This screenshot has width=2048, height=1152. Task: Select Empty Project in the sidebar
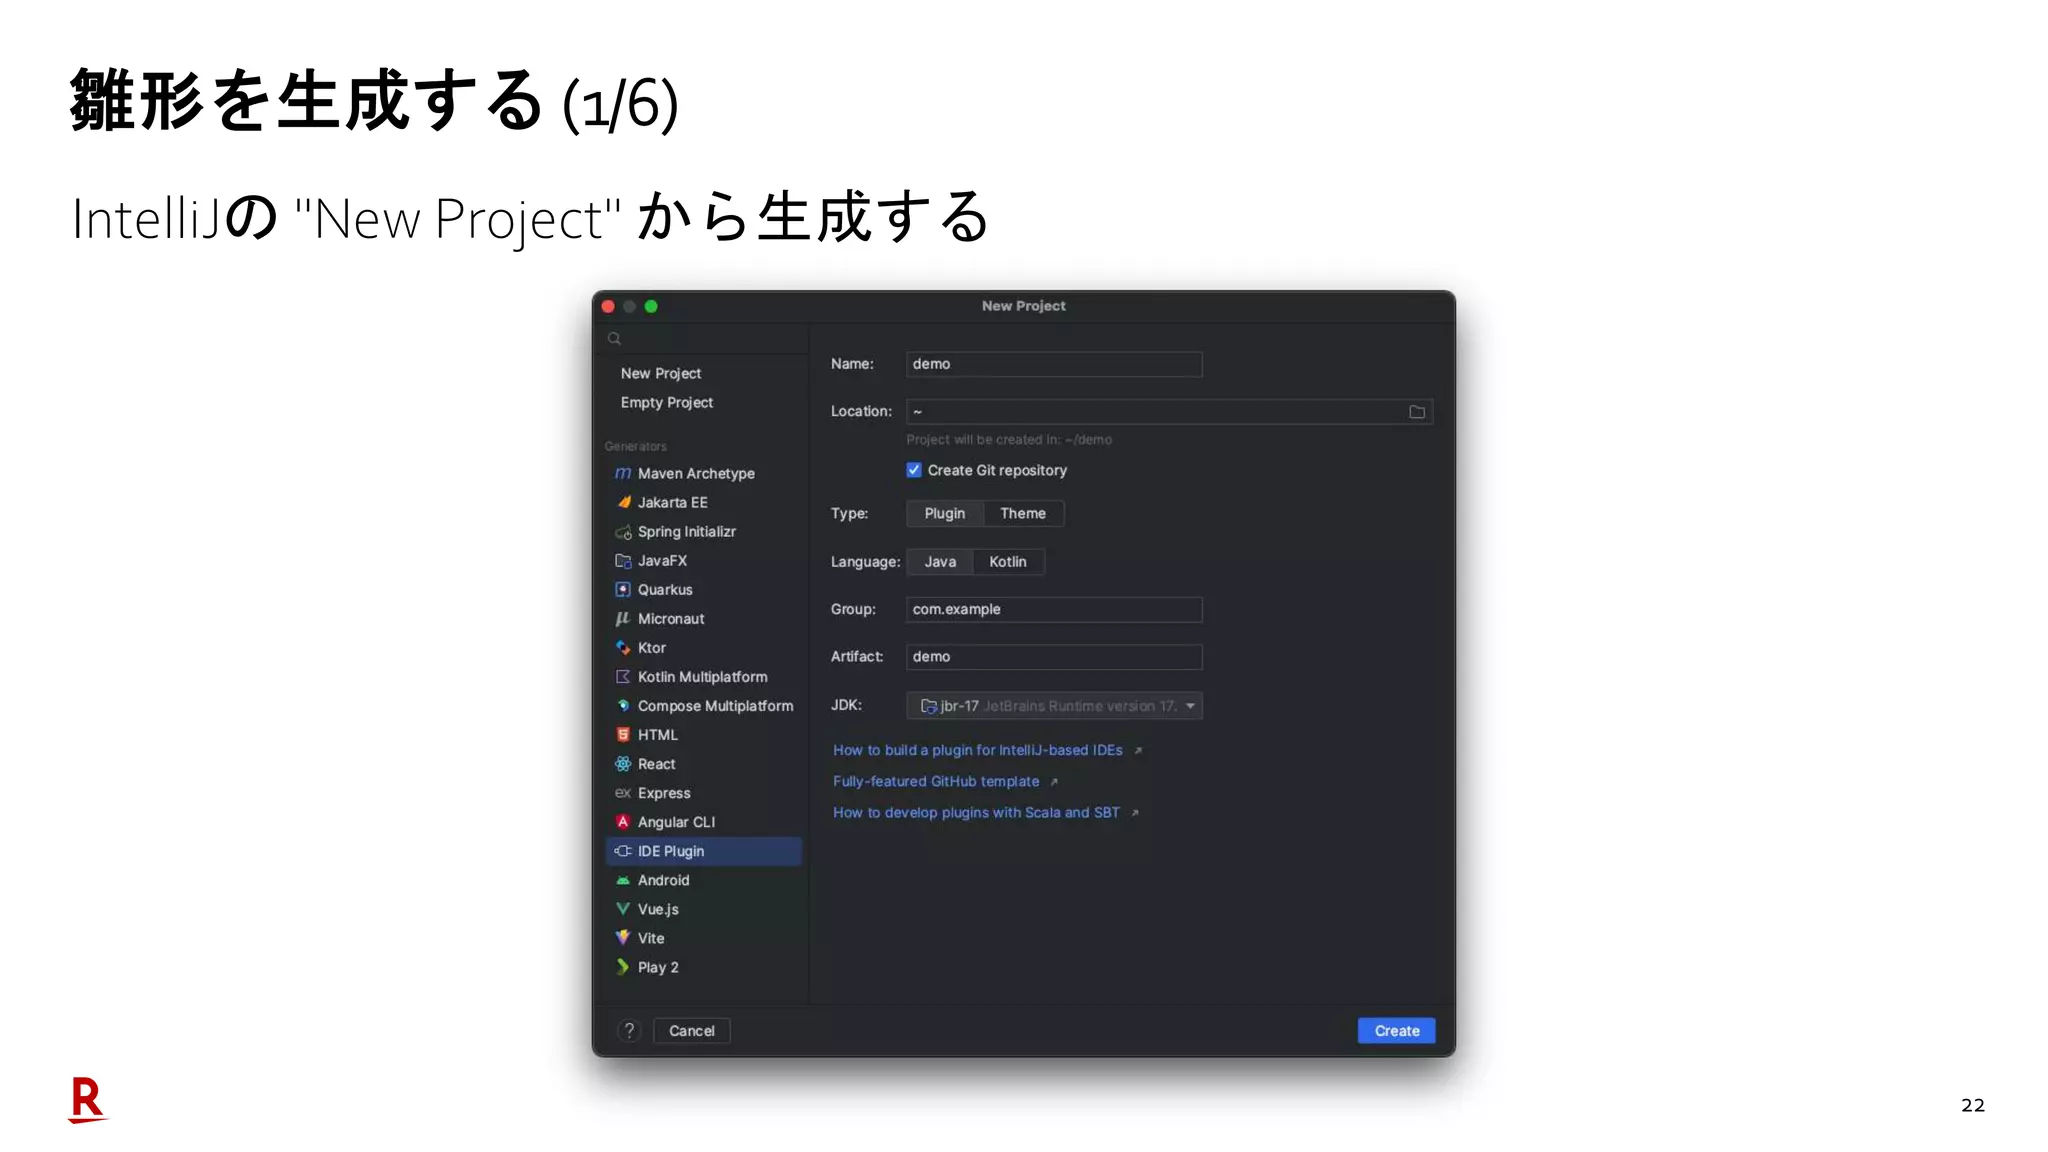pyautogui.click(x=667, y=402)
